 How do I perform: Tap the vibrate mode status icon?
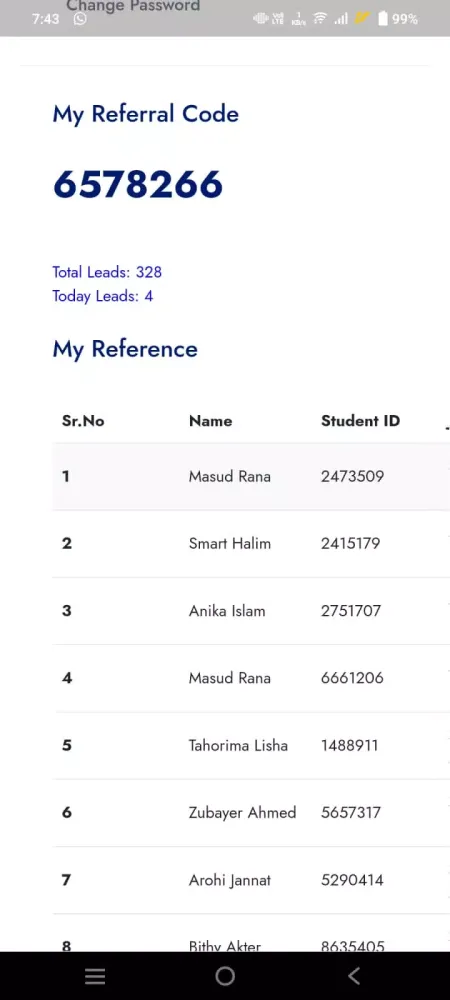coord(261,19)
